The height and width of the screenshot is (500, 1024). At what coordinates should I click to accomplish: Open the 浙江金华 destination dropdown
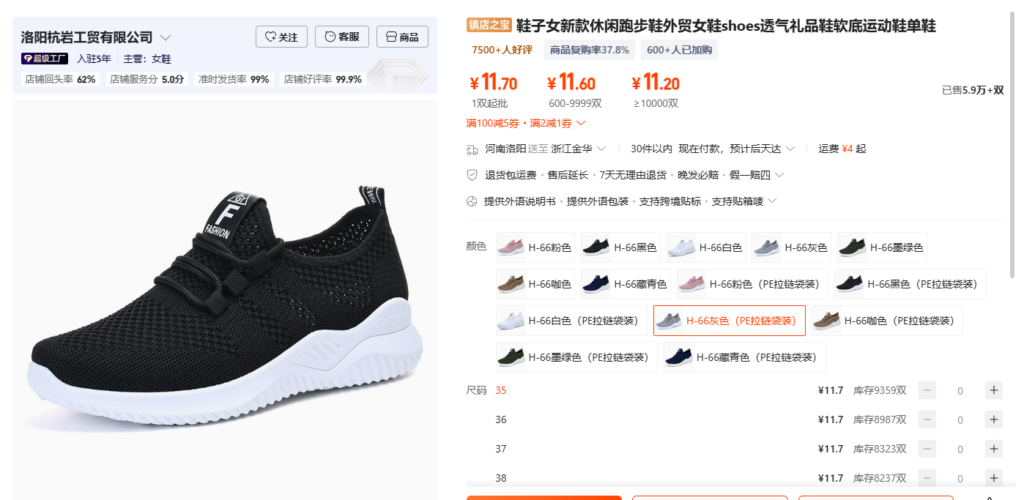(x=579, y=149)
